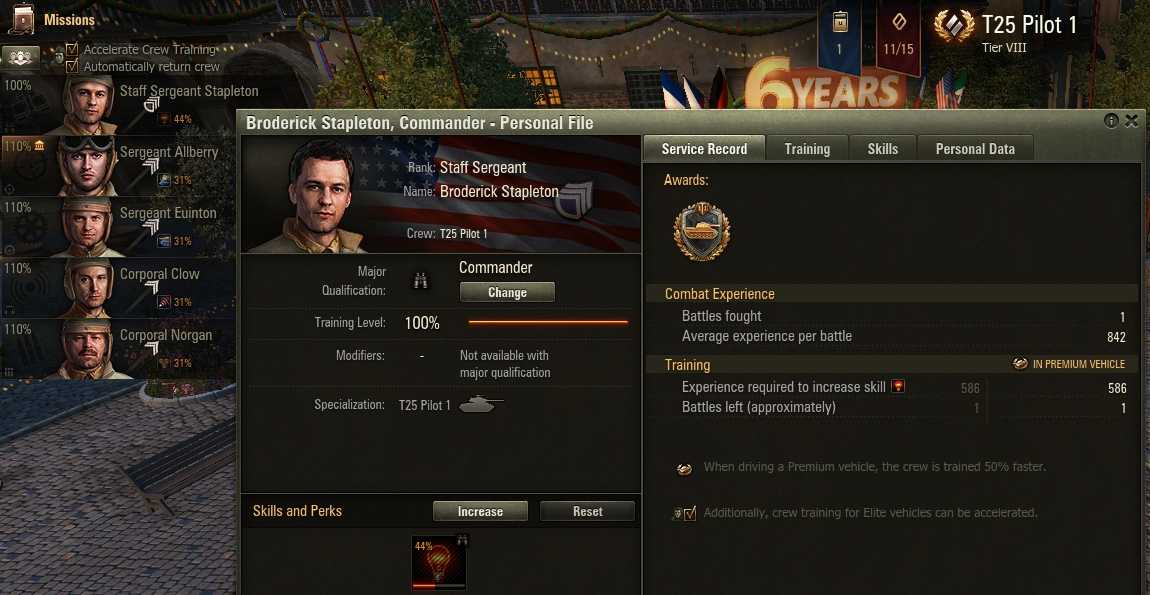Select crew member Sergeant Allberry

[119, 166]
